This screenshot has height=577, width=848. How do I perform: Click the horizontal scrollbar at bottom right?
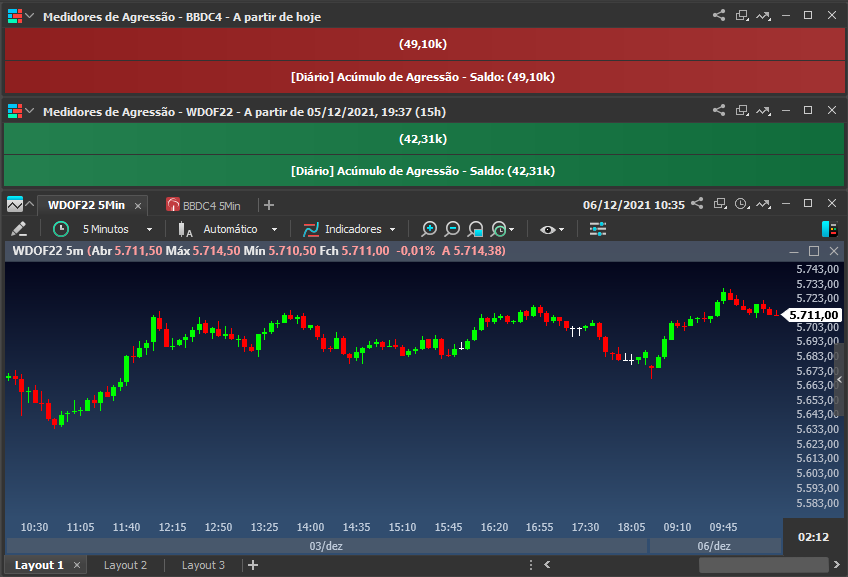tap(764, 565)
